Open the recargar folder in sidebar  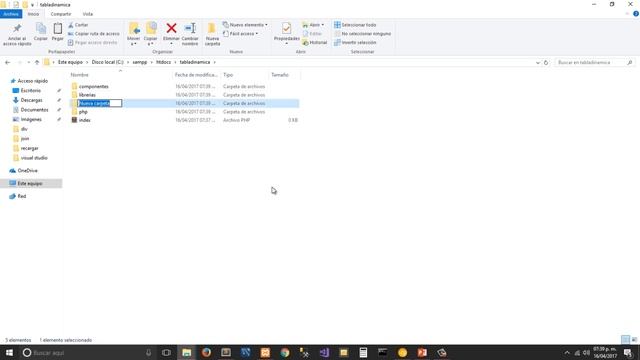[29, 148]
